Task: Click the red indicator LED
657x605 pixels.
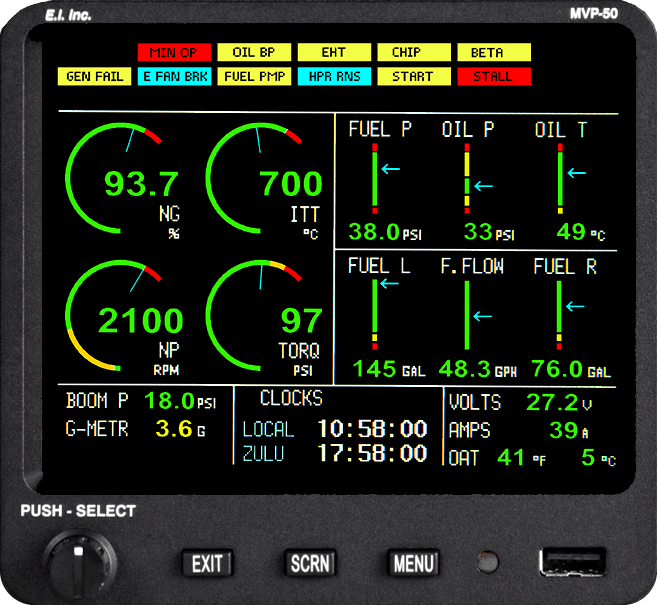Action: pos(488,561)
